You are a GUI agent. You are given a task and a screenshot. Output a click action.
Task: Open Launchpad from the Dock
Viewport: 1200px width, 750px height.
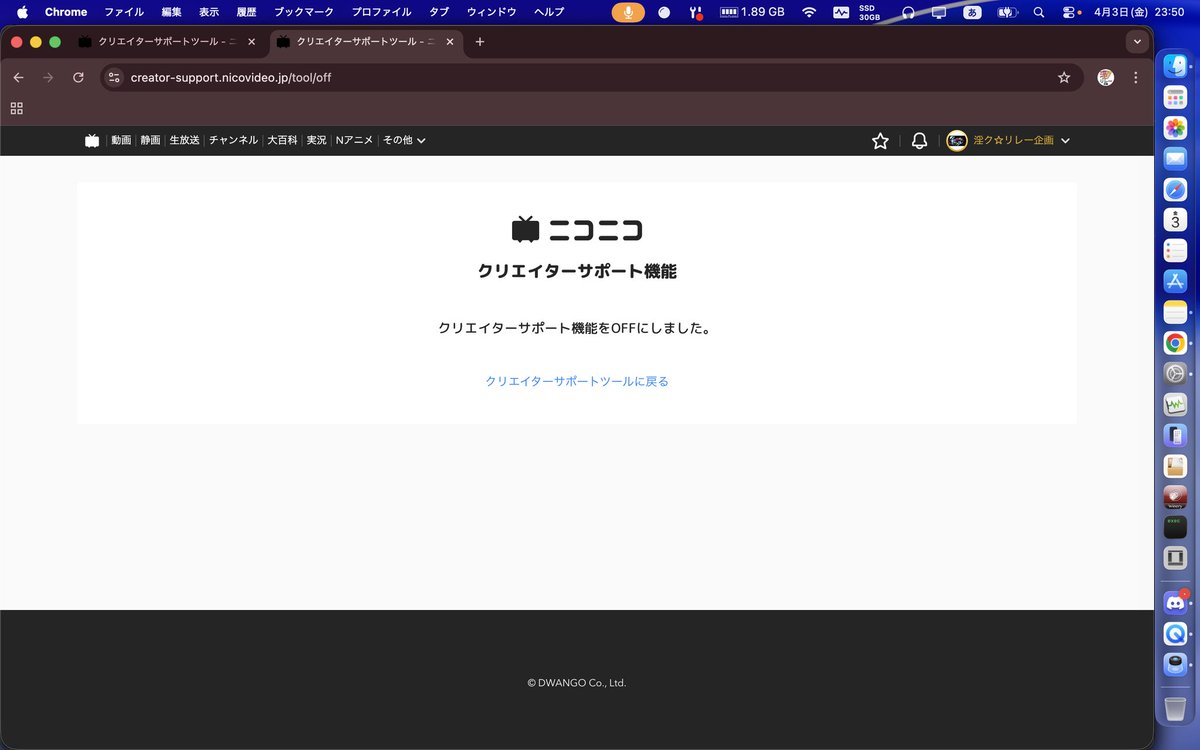click(1175, 98)
